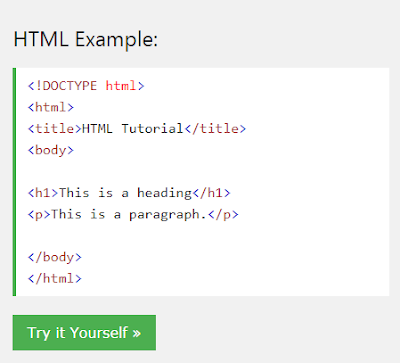Click the opening title tag
The image size is (400, 363).
point(55,129)
